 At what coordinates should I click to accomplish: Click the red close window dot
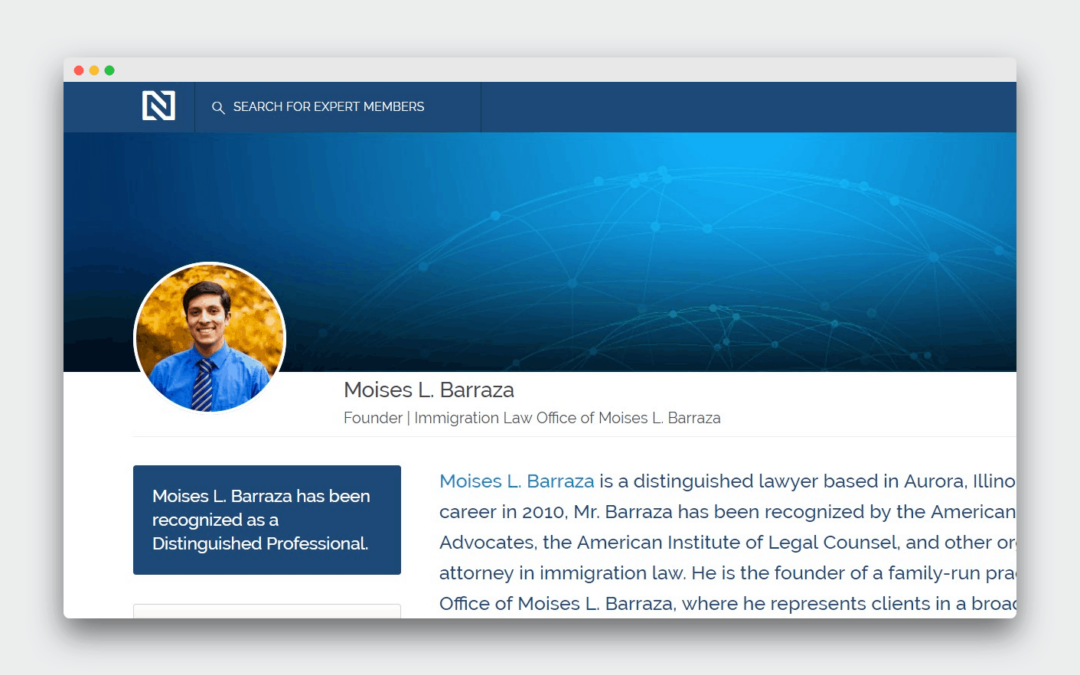coord(79,70)
